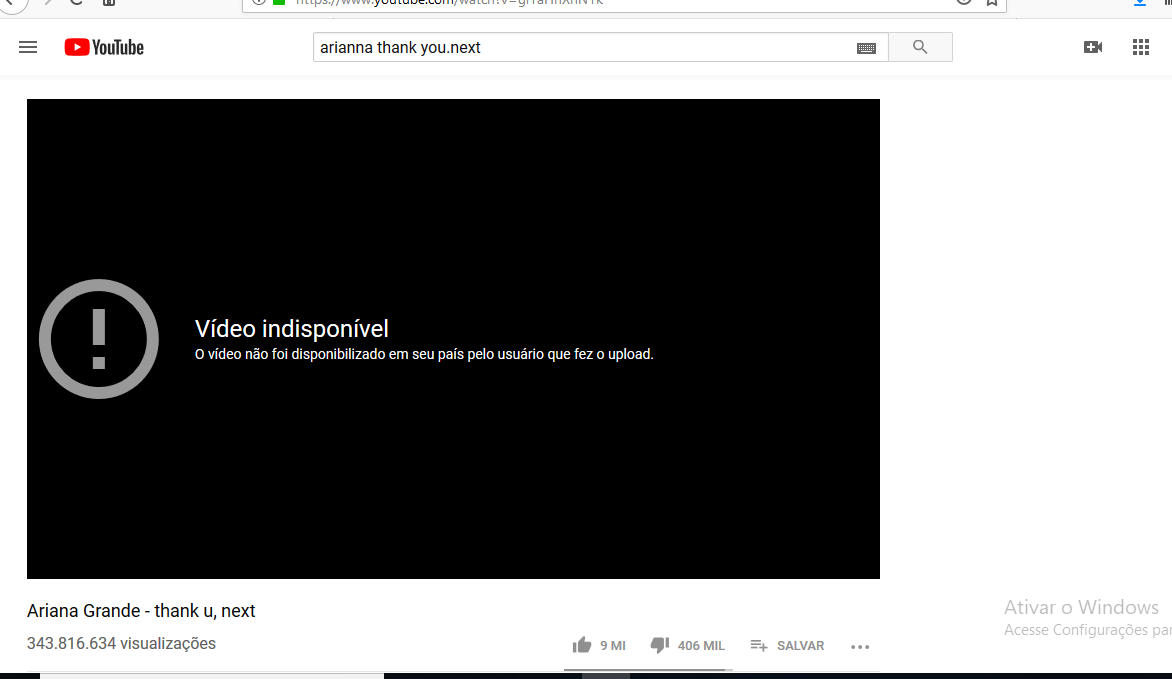The image size is (1172, 679).
Task: Click the 'Vídeo indisponível' heading
Action: coord(292,328)
